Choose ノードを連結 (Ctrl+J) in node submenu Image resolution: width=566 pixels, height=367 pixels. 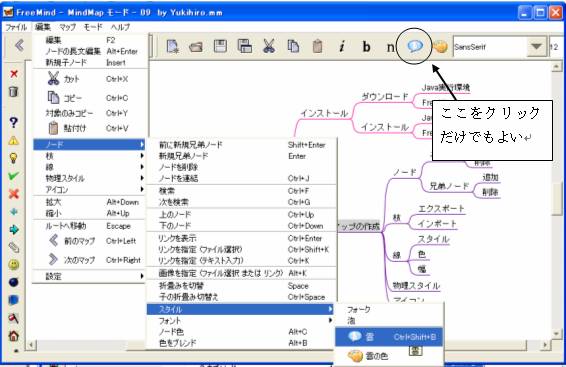(x=240, y=178)
